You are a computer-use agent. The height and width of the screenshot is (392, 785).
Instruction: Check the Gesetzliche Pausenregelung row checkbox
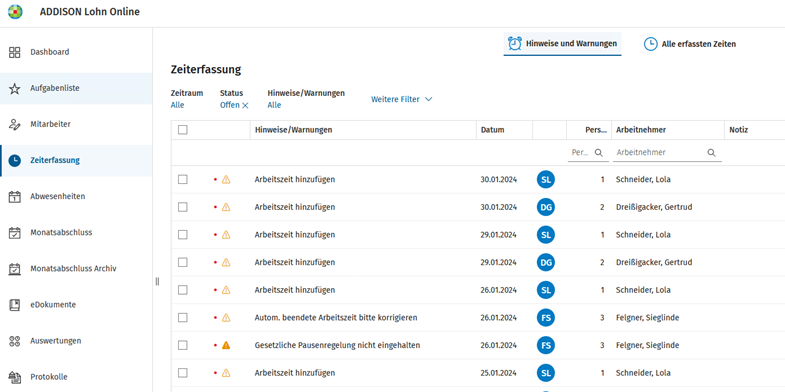183,345
